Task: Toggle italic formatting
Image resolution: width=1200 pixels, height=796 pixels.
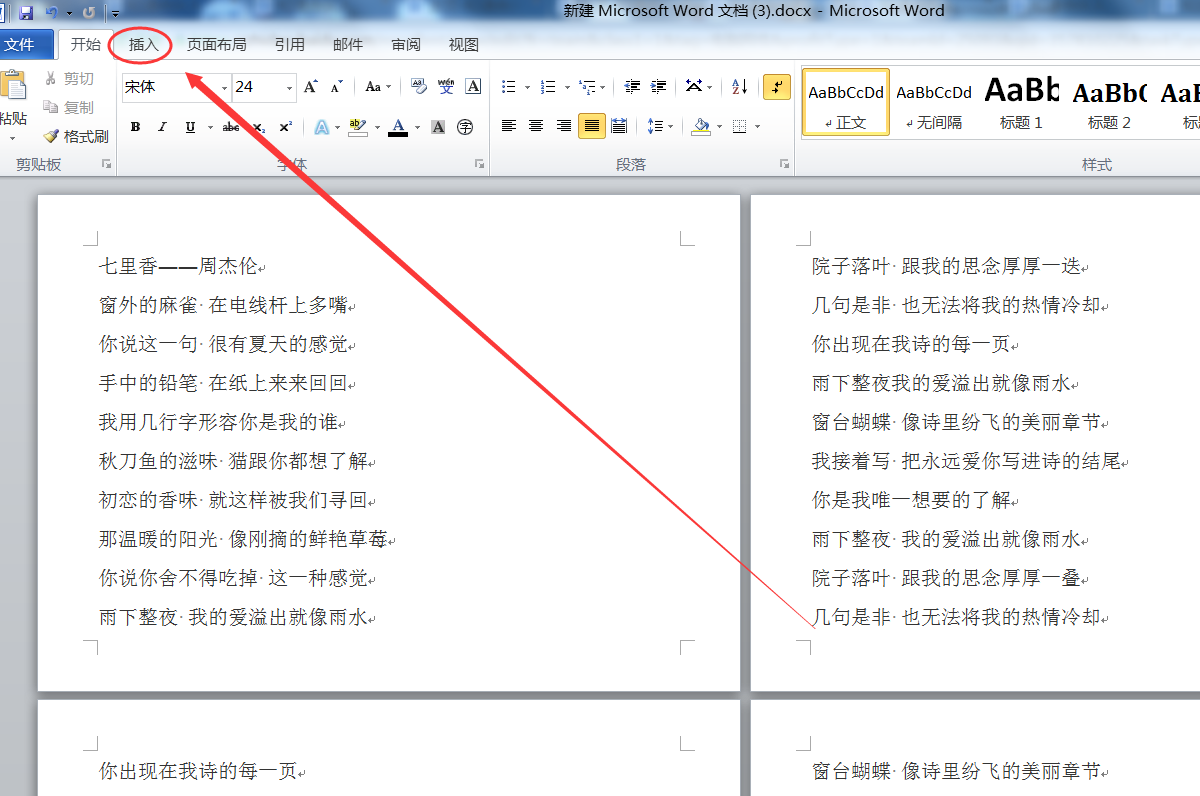Action: coord(162,127)
